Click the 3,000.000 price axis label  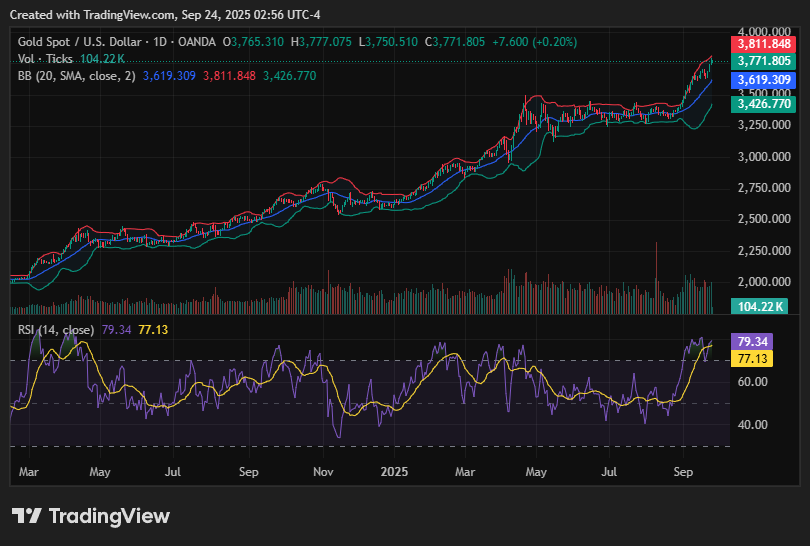(764, 157)
